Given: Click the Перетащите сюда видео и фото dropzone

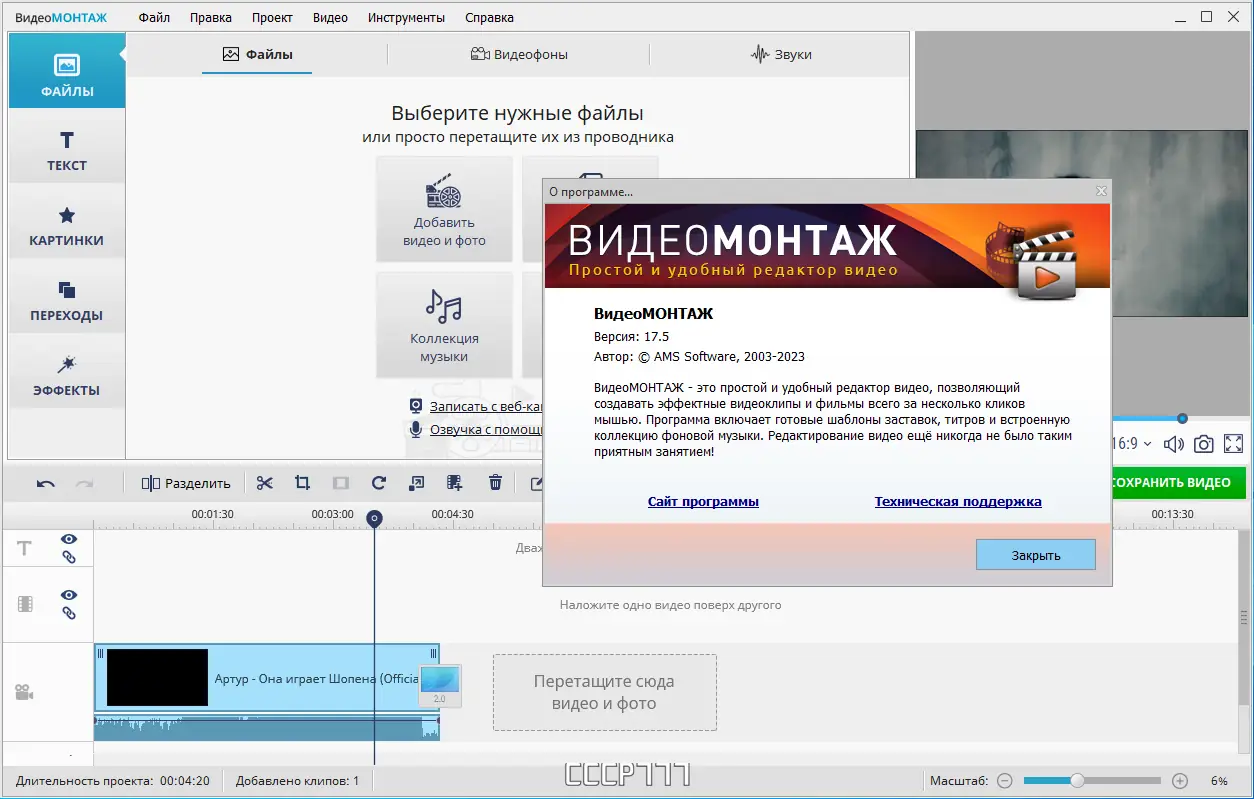Looking at the screenshot, I should pos(604,692).
